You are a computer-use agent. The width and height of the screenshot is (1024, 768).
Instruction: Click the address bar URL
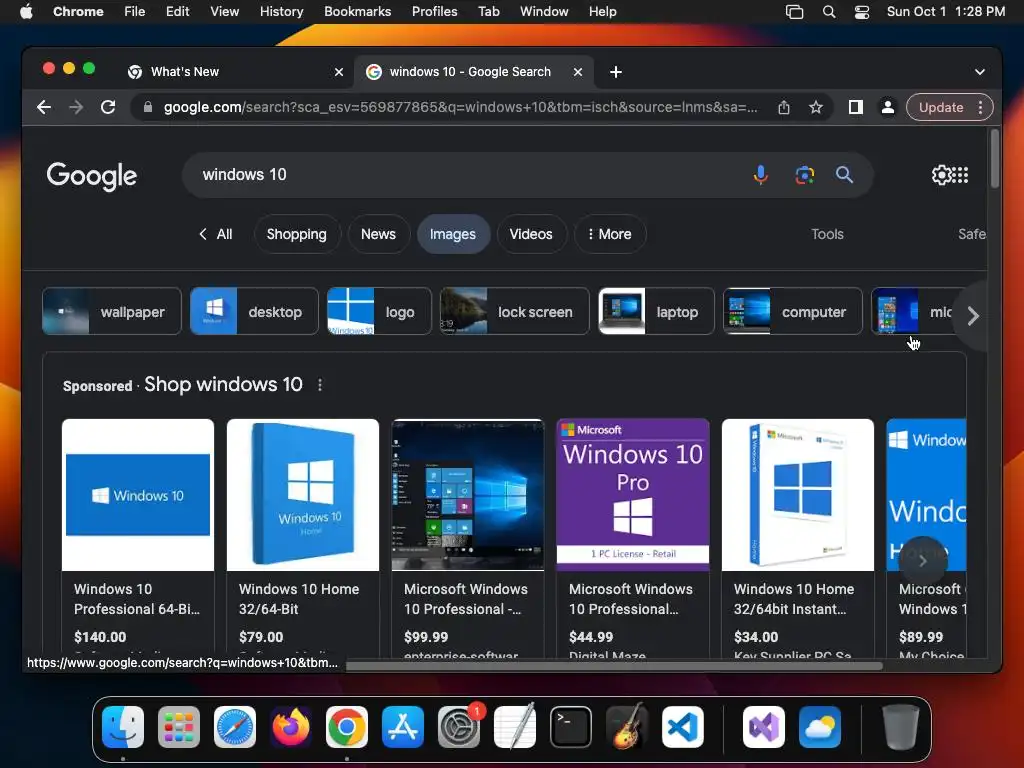460,107
